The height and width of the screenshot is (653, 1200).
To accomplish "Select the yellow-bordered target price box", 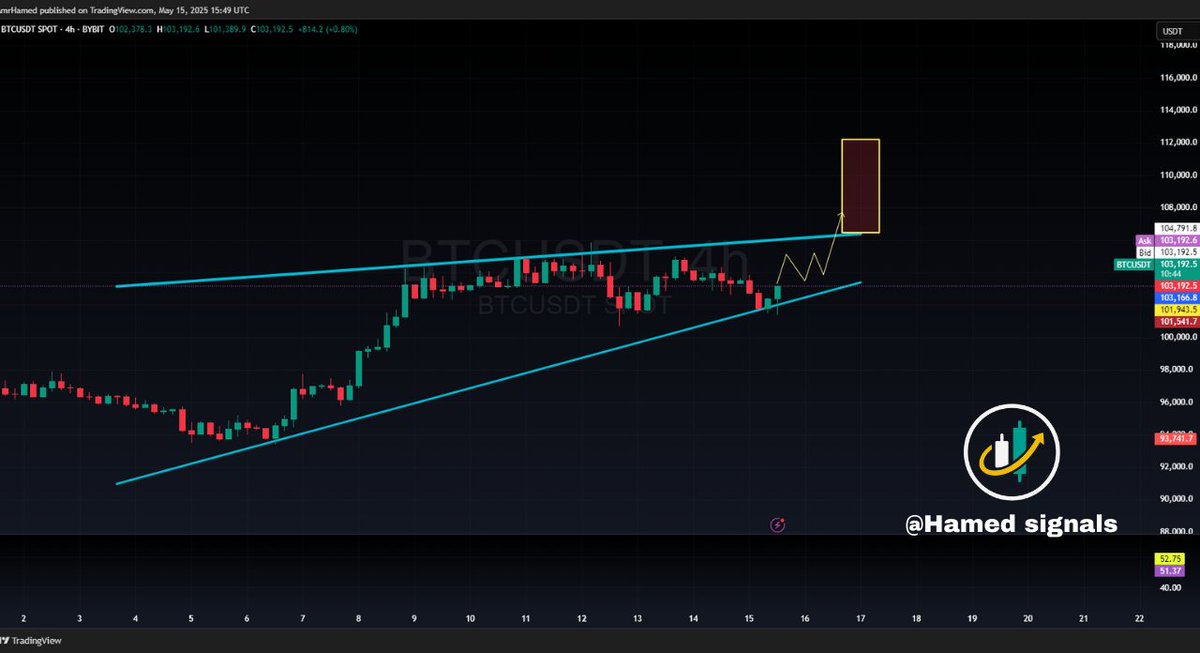I will [x=860, y=186].
